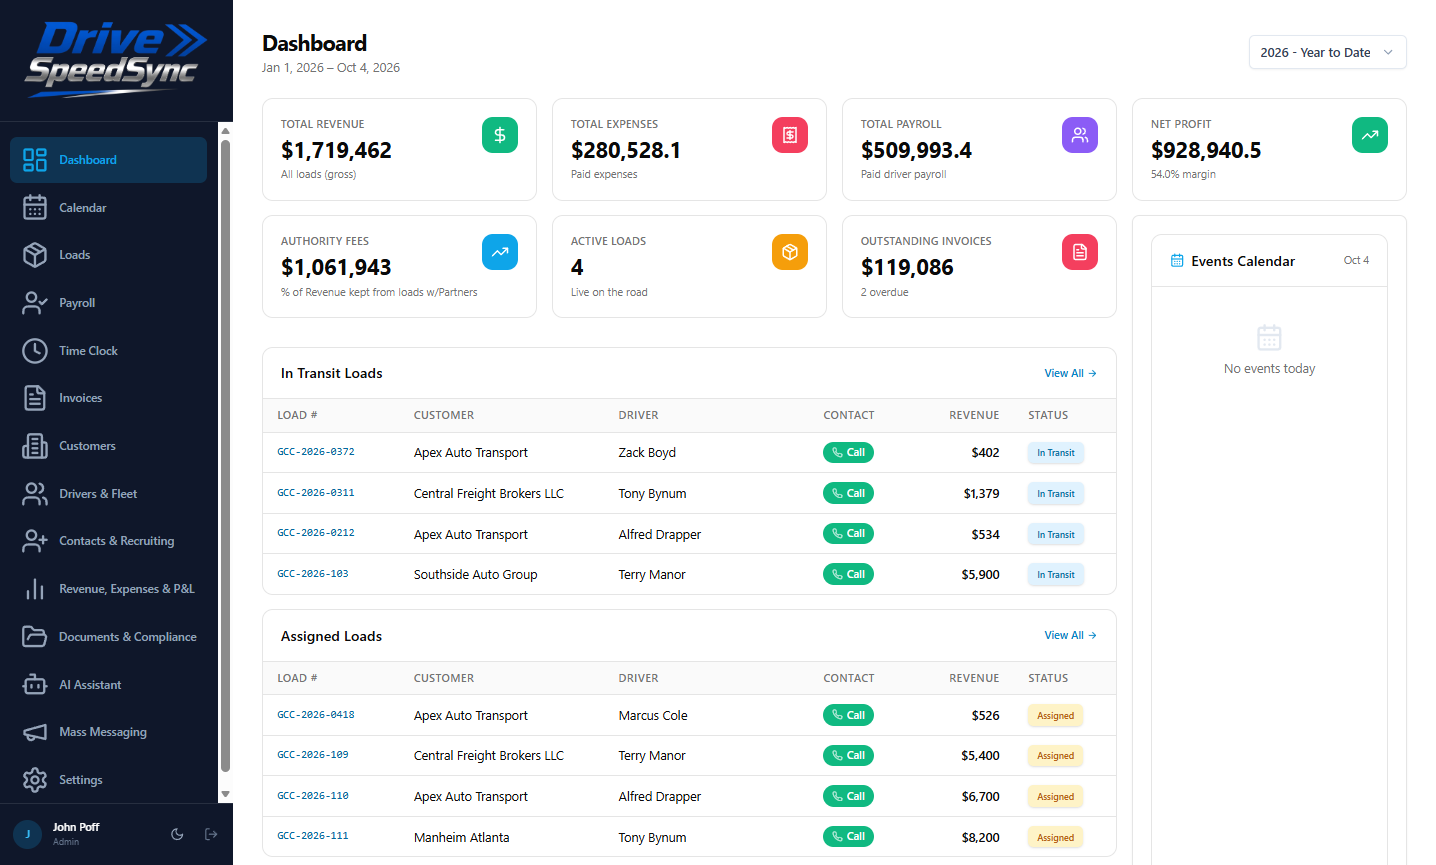Click the AI Assistant robot icon

click(35, 685)
